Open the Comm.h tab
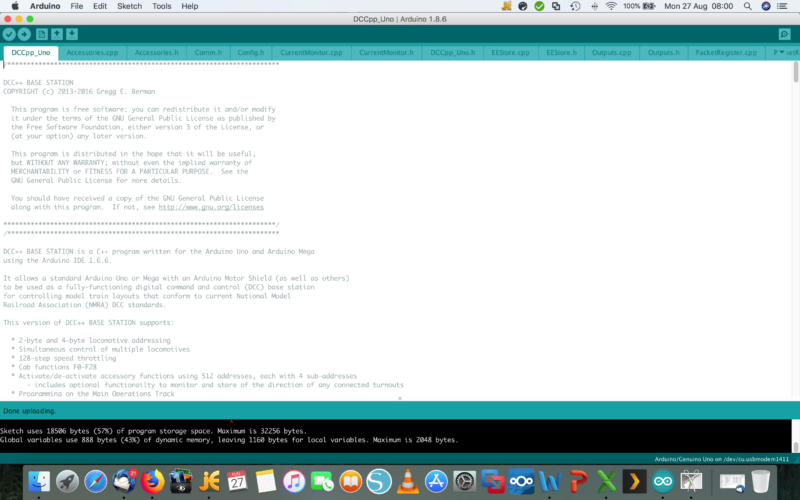This screenshot has height=500, width=800. 208,53
